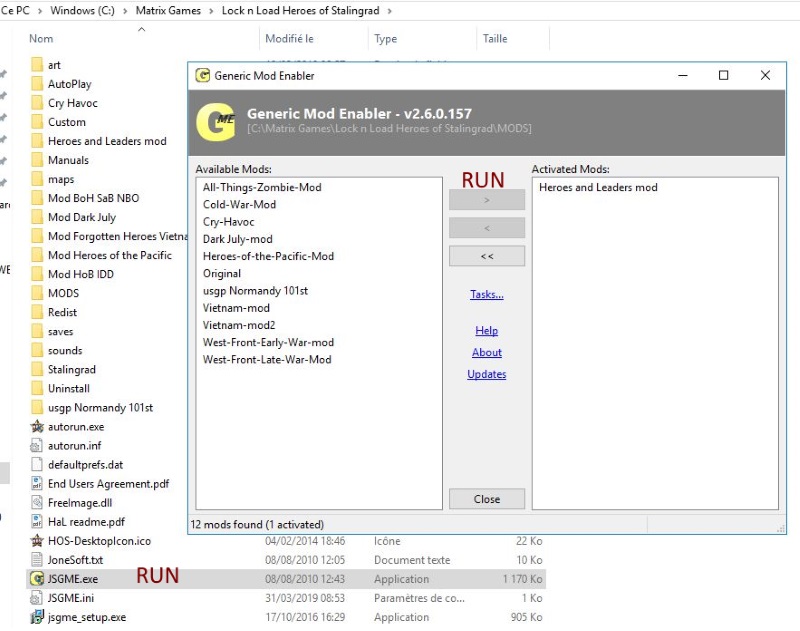The height and width of the screenshot is (631, 800).
Task: Select the HaL readme.pdf file name
Action: tap(86, 522)
